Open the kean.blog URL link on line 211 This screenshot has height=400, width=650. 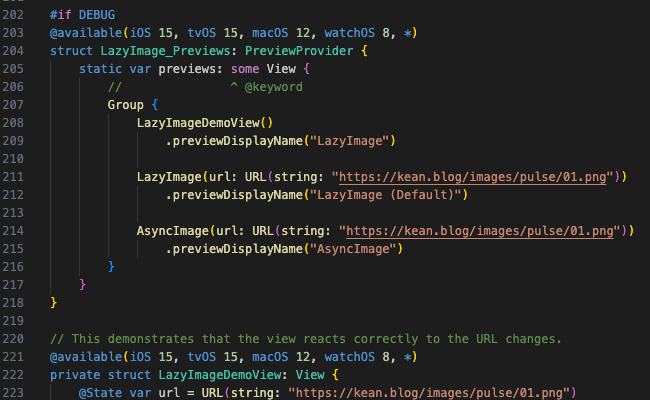[473, 177]
